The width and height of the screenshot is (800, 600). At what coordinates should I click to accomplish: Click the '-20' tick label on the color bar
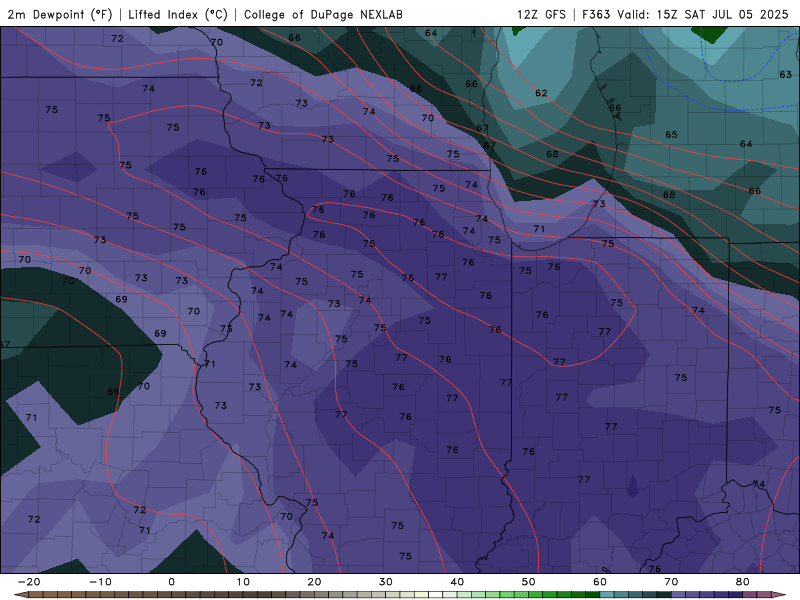(29, 582)
